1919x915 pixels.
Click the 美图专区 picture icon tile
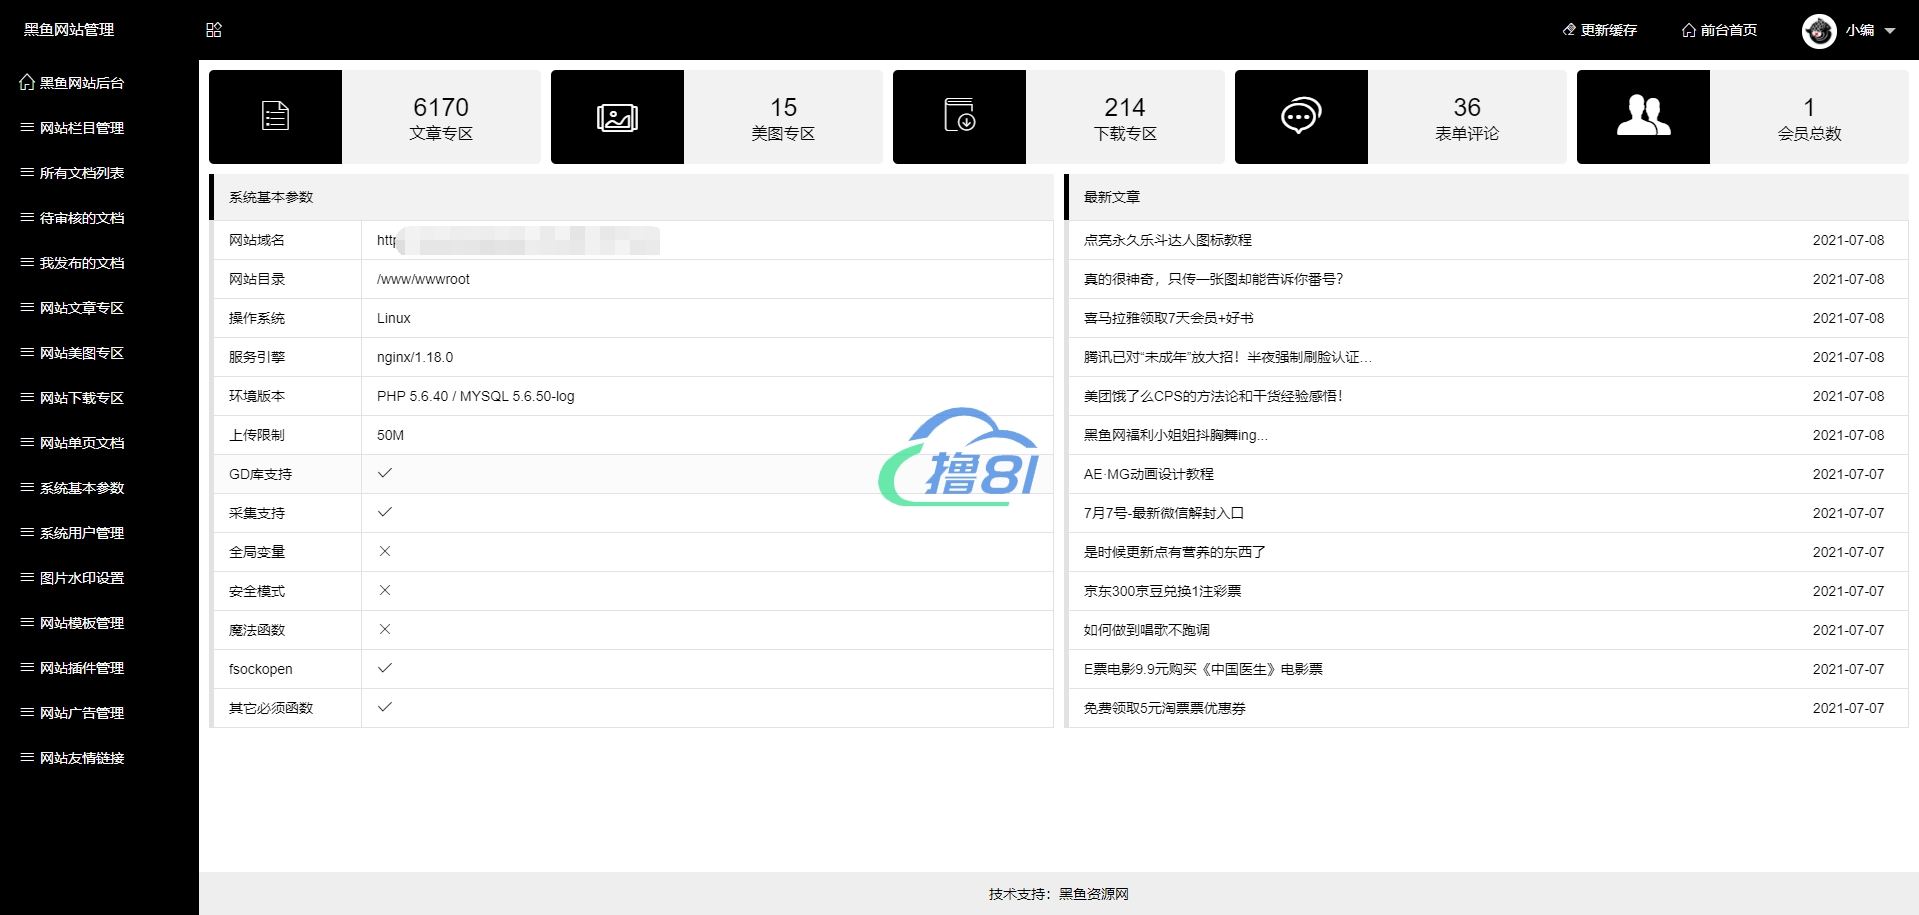617,117
